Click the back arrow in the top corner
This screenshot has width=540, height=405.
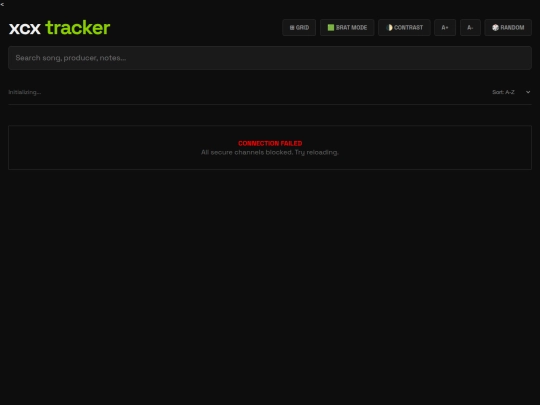pos(2,4)
